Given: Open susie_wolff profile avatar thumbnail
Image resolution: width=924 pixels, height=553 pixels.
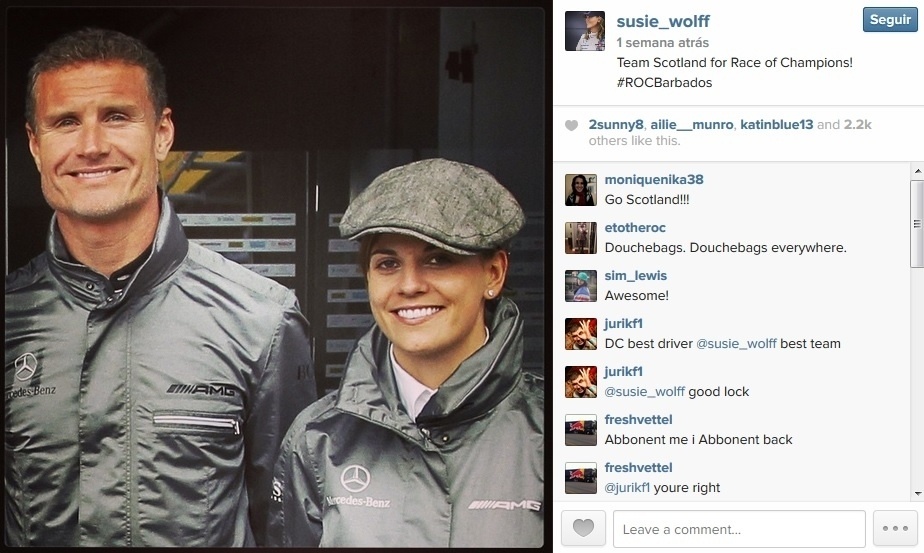Looking at the screenshot, I should (x=585, y=31).
